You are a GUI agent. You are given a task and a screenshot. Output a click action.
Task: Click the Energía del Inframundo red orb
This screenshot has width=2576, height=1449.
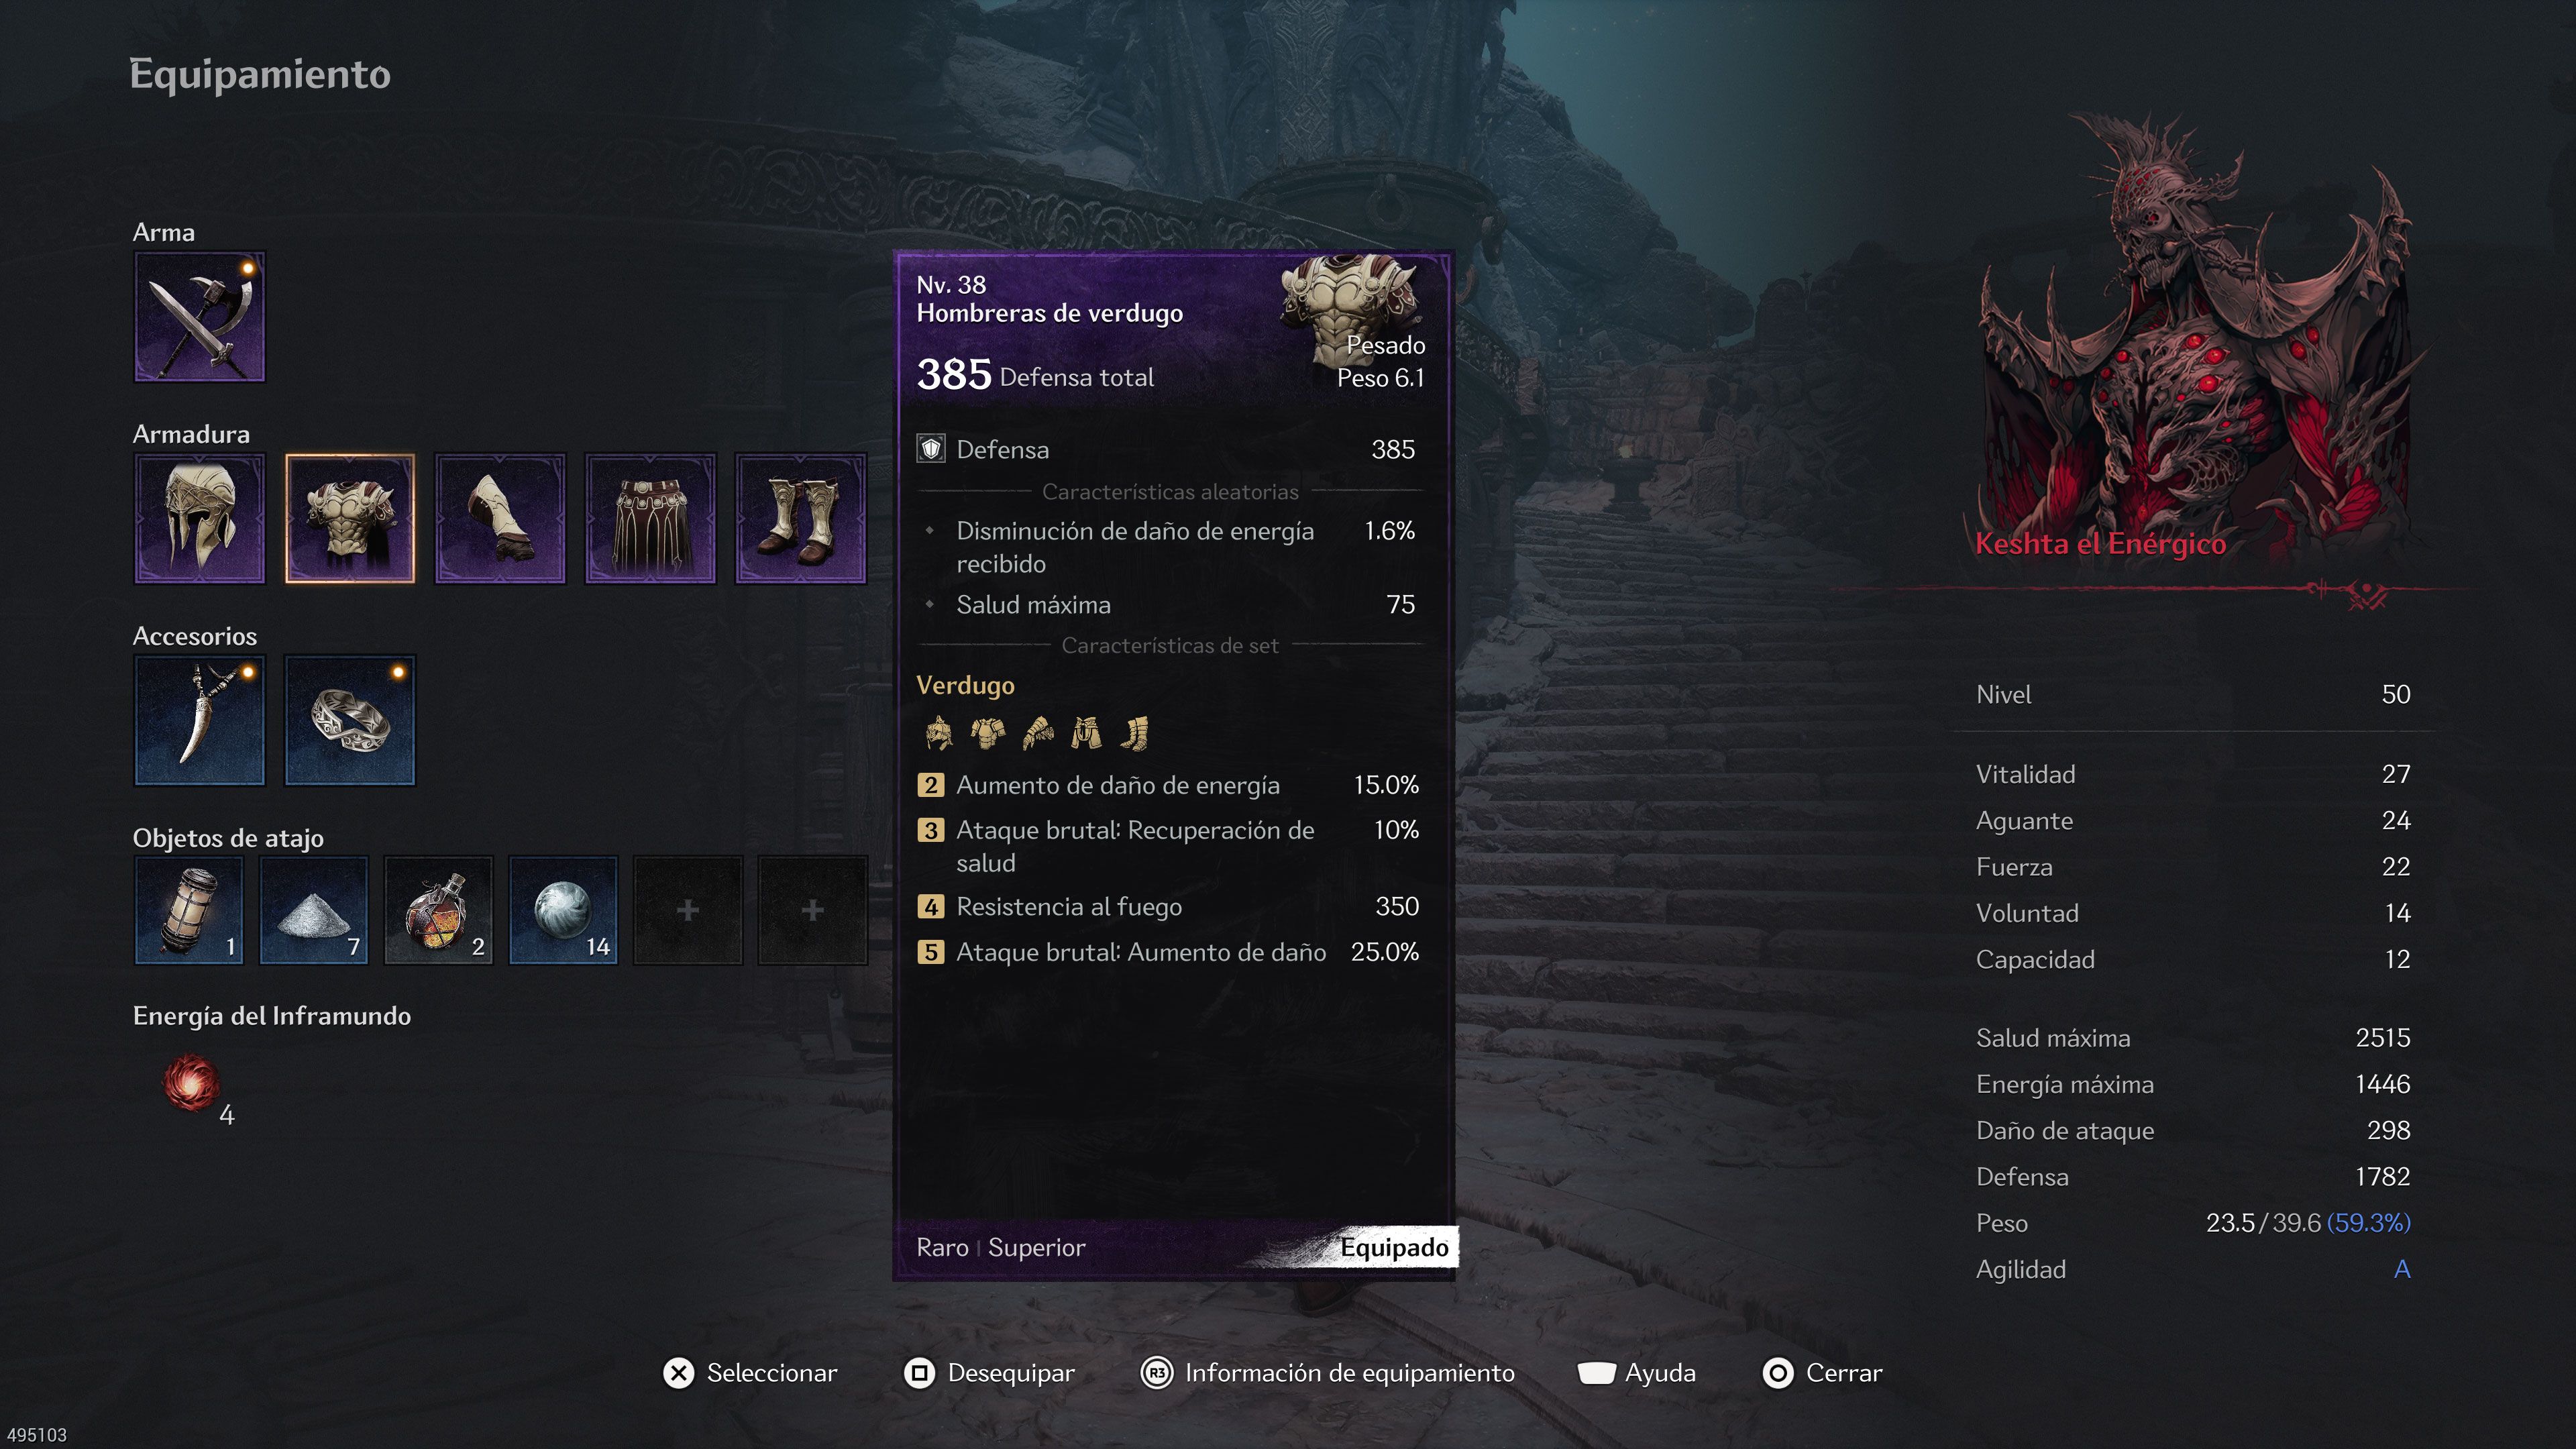coord(192,1083)
